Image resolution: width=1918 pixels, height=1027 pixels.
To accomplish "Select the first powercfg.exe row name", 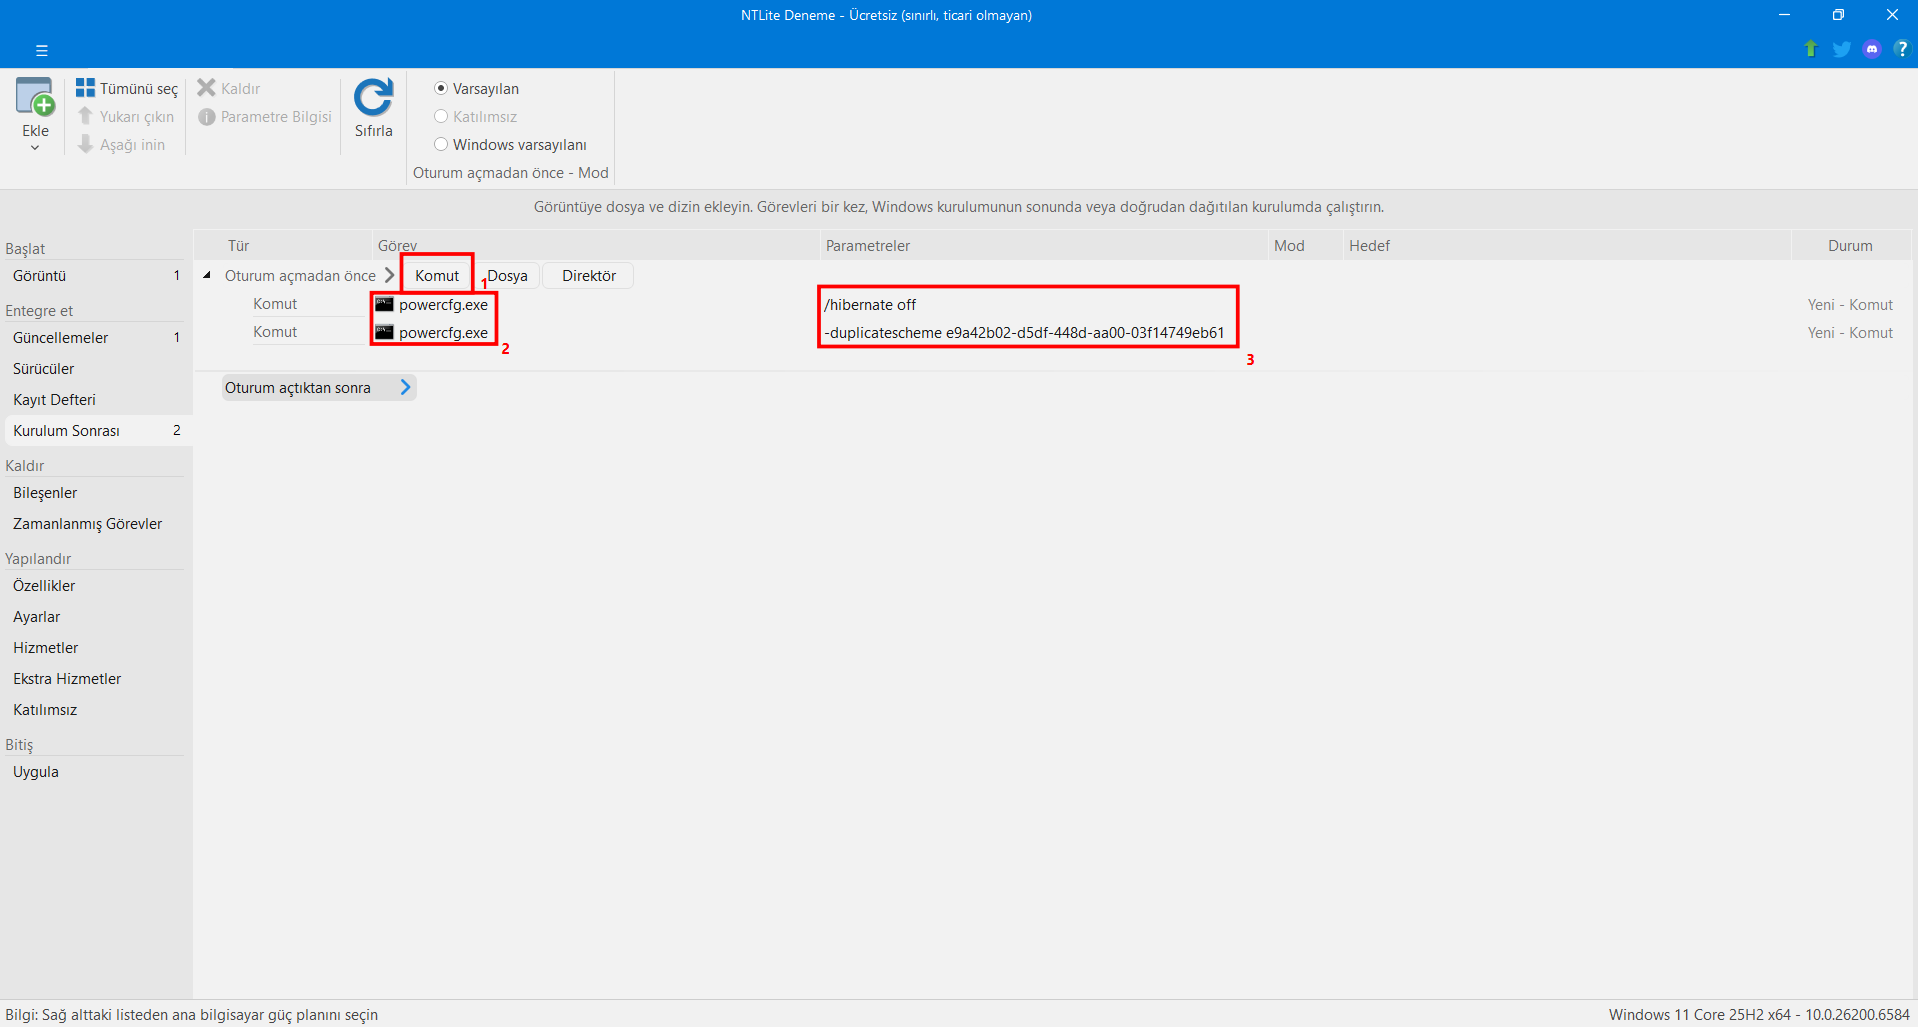I will pyautogui.click(x=443, y=305).
